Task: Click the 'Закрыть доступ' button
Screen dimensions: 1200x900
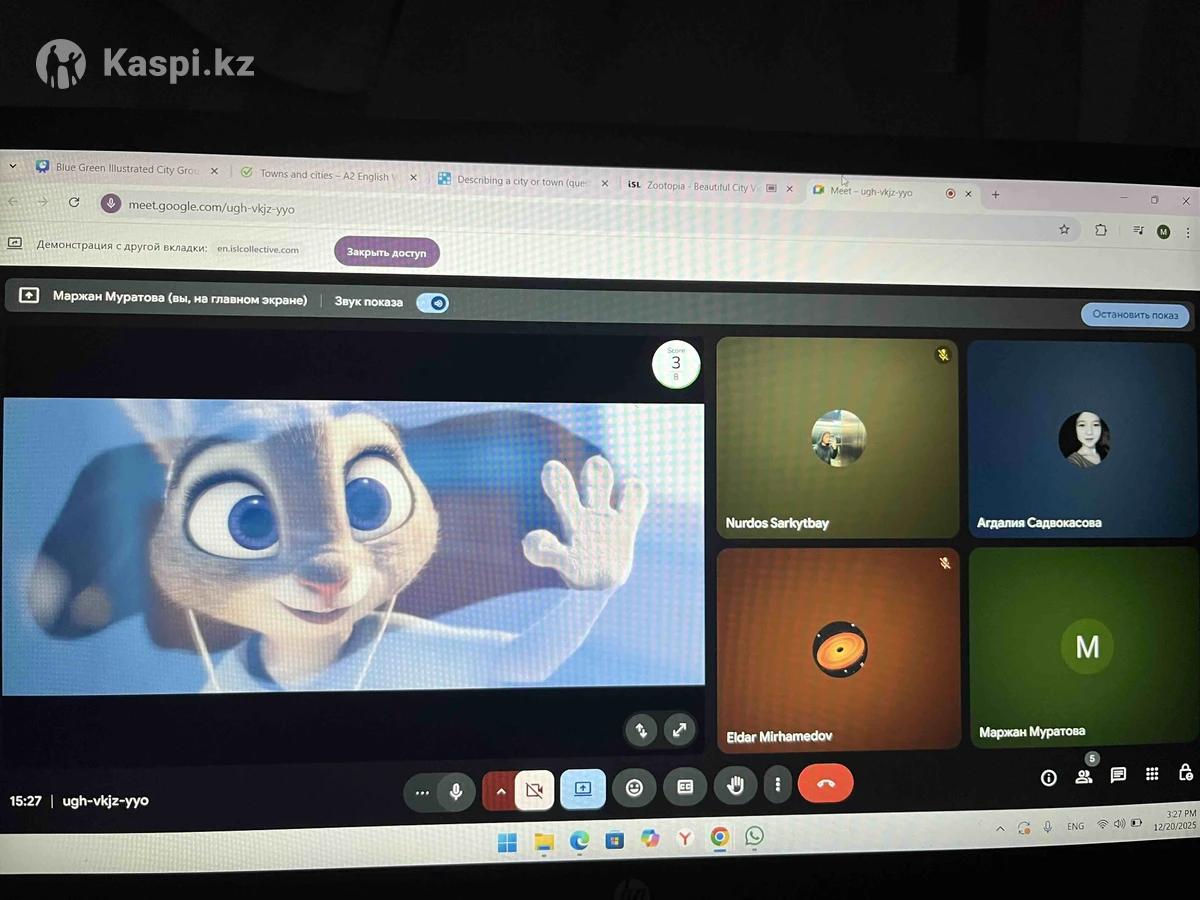Action: pos(386,253)
